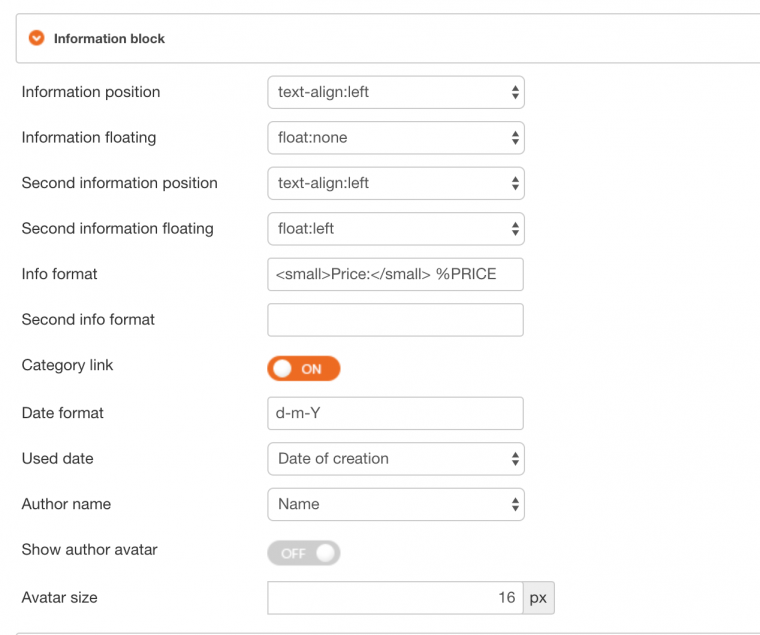Click the Date format input field
This screenshot has width=760, height=635.
tap(395, 413)
